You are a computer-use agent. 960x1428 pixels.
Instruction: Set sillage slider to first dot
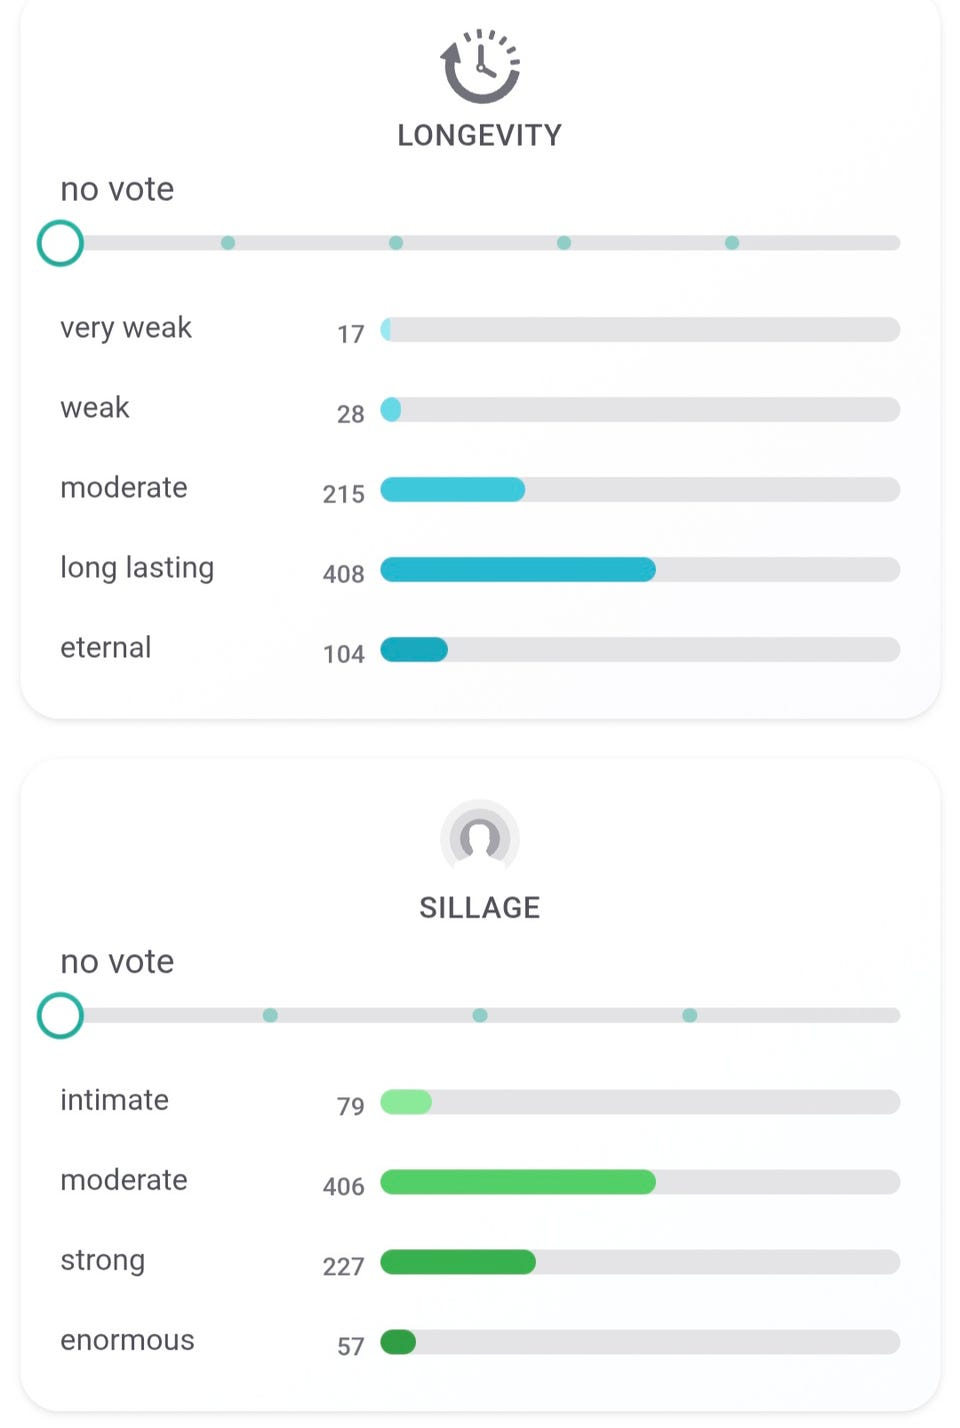pyautogui.click(x=270, y=1015)
